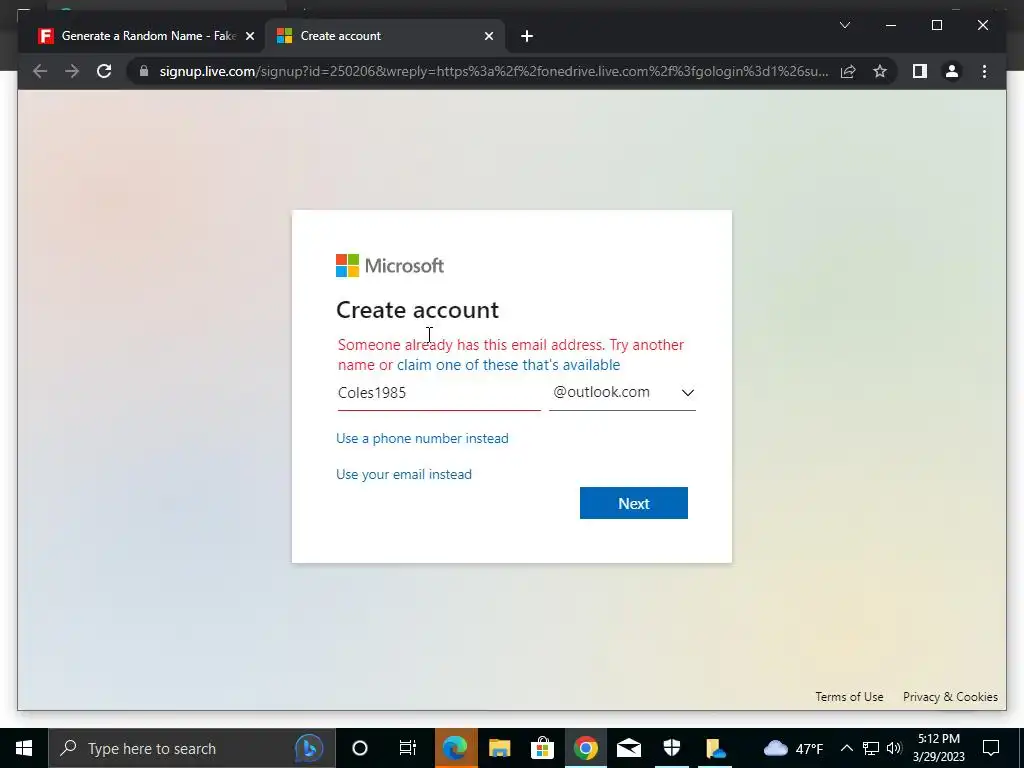This screenshot has width=1024, height=768.
Task: Open the Chrome profile menu
Action: tap(952, 71)
